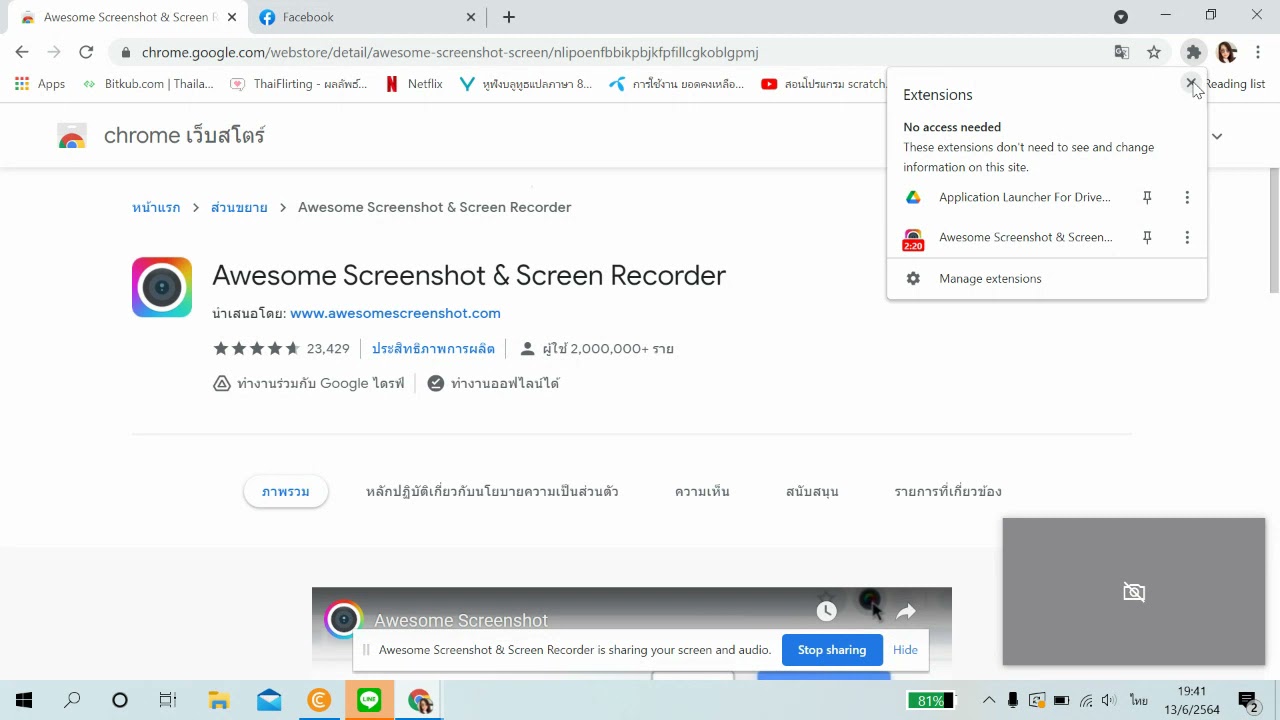Pin Application Launcher For Drive extension
This screenshot has width=1280, height=720.
coord(1147,198)
